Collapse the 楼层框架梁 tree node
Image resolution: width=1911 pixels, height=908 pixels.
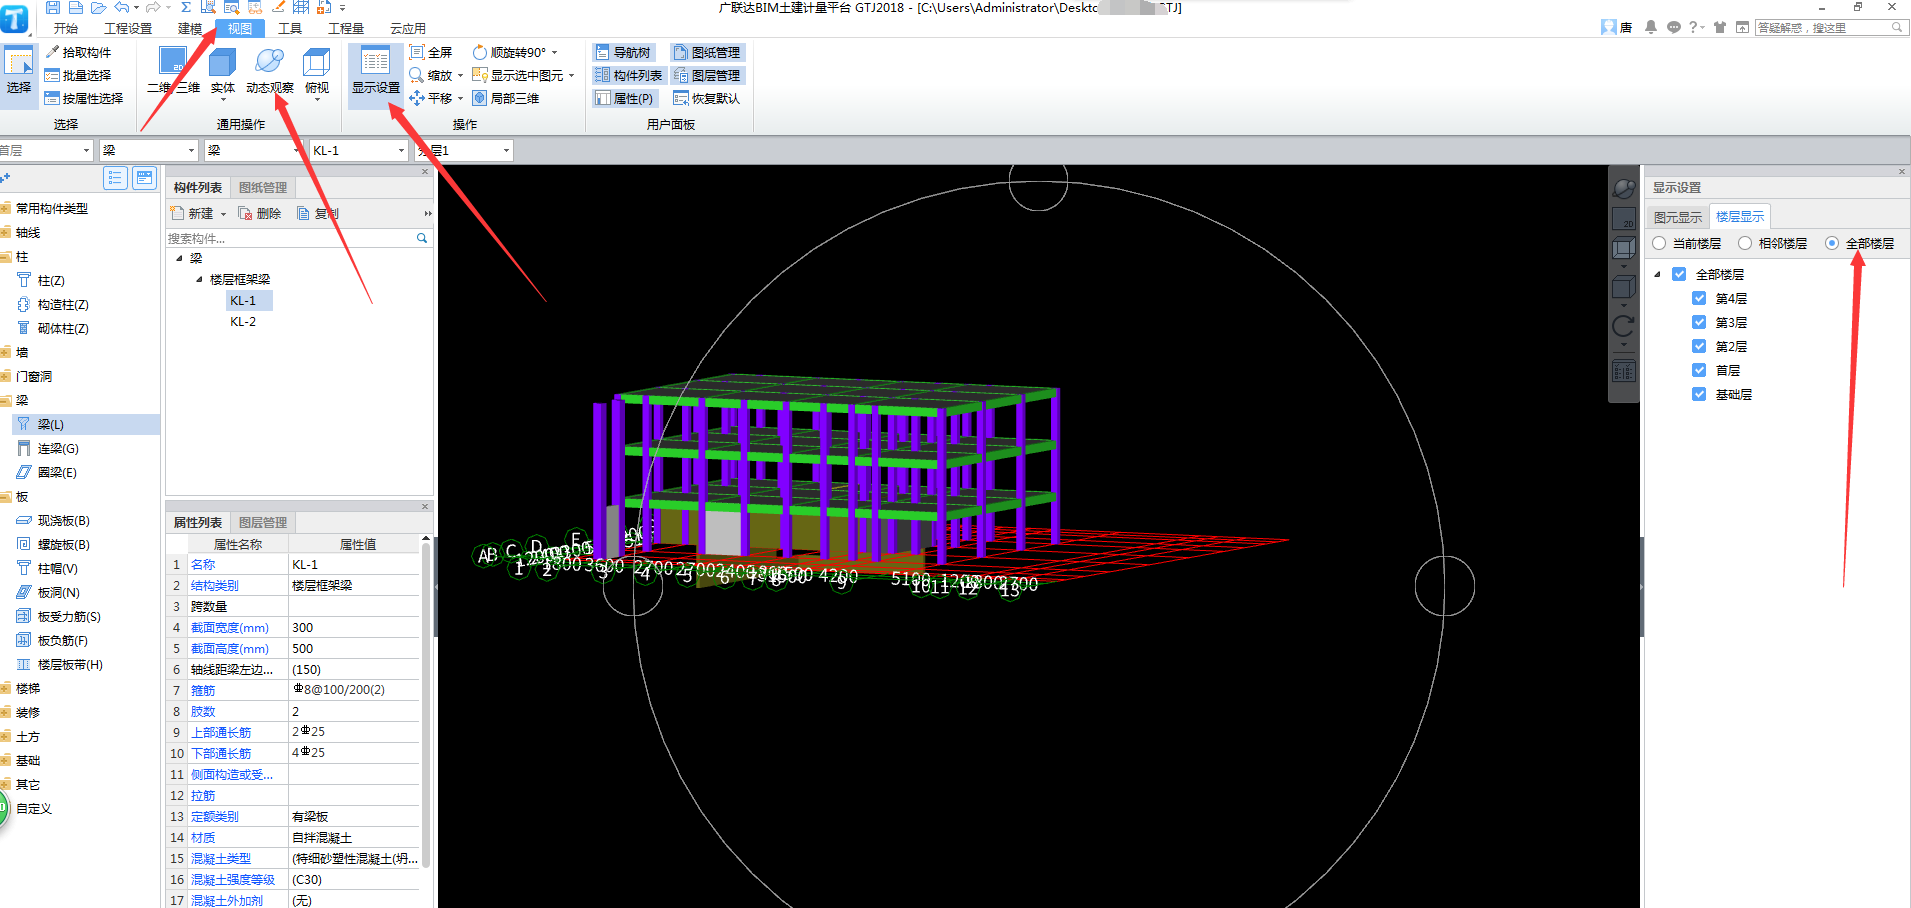(198, 279)
